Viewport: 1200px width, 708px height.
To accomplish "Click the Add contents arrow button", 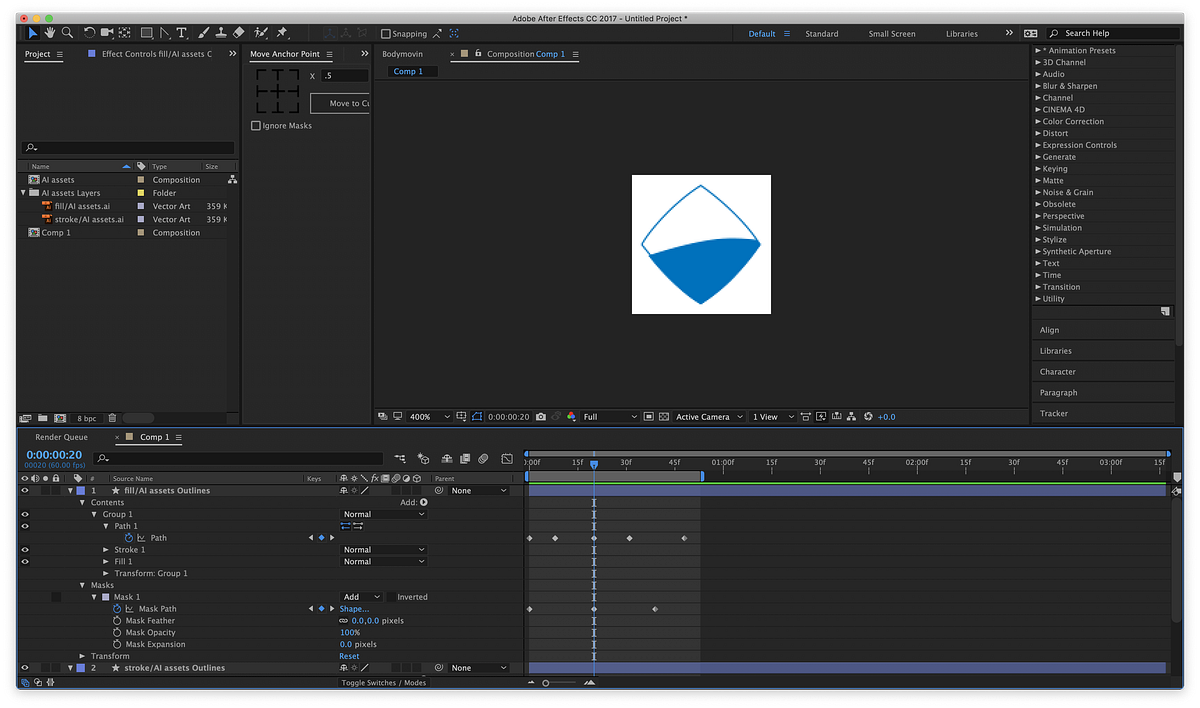I will pyautogui.click(x=424, y=503).
